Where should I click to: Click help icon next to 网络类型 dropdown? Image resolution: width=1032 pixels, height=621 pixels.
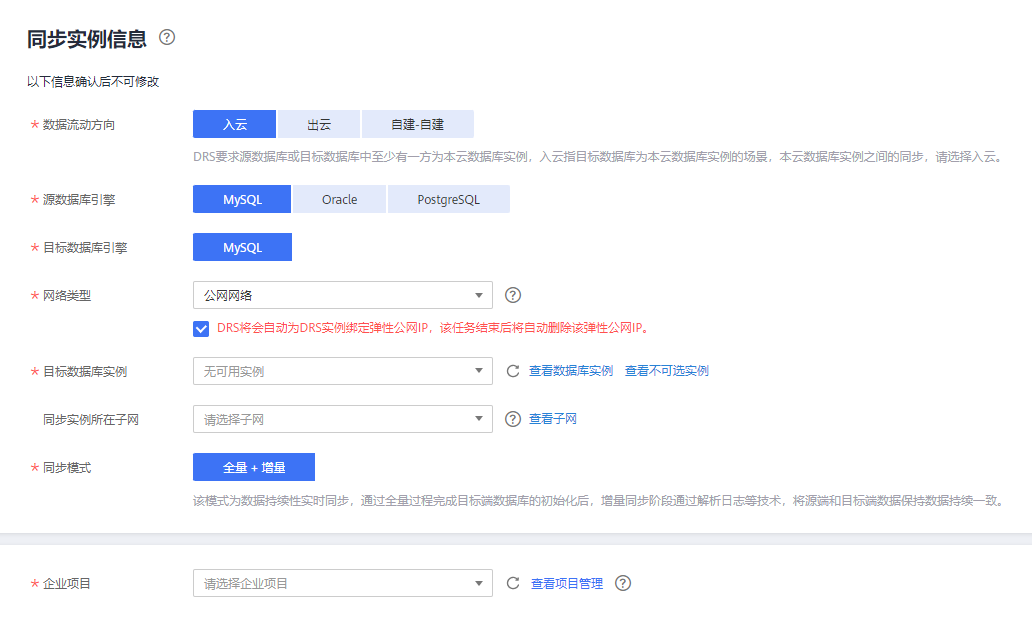tap(513, 295)
